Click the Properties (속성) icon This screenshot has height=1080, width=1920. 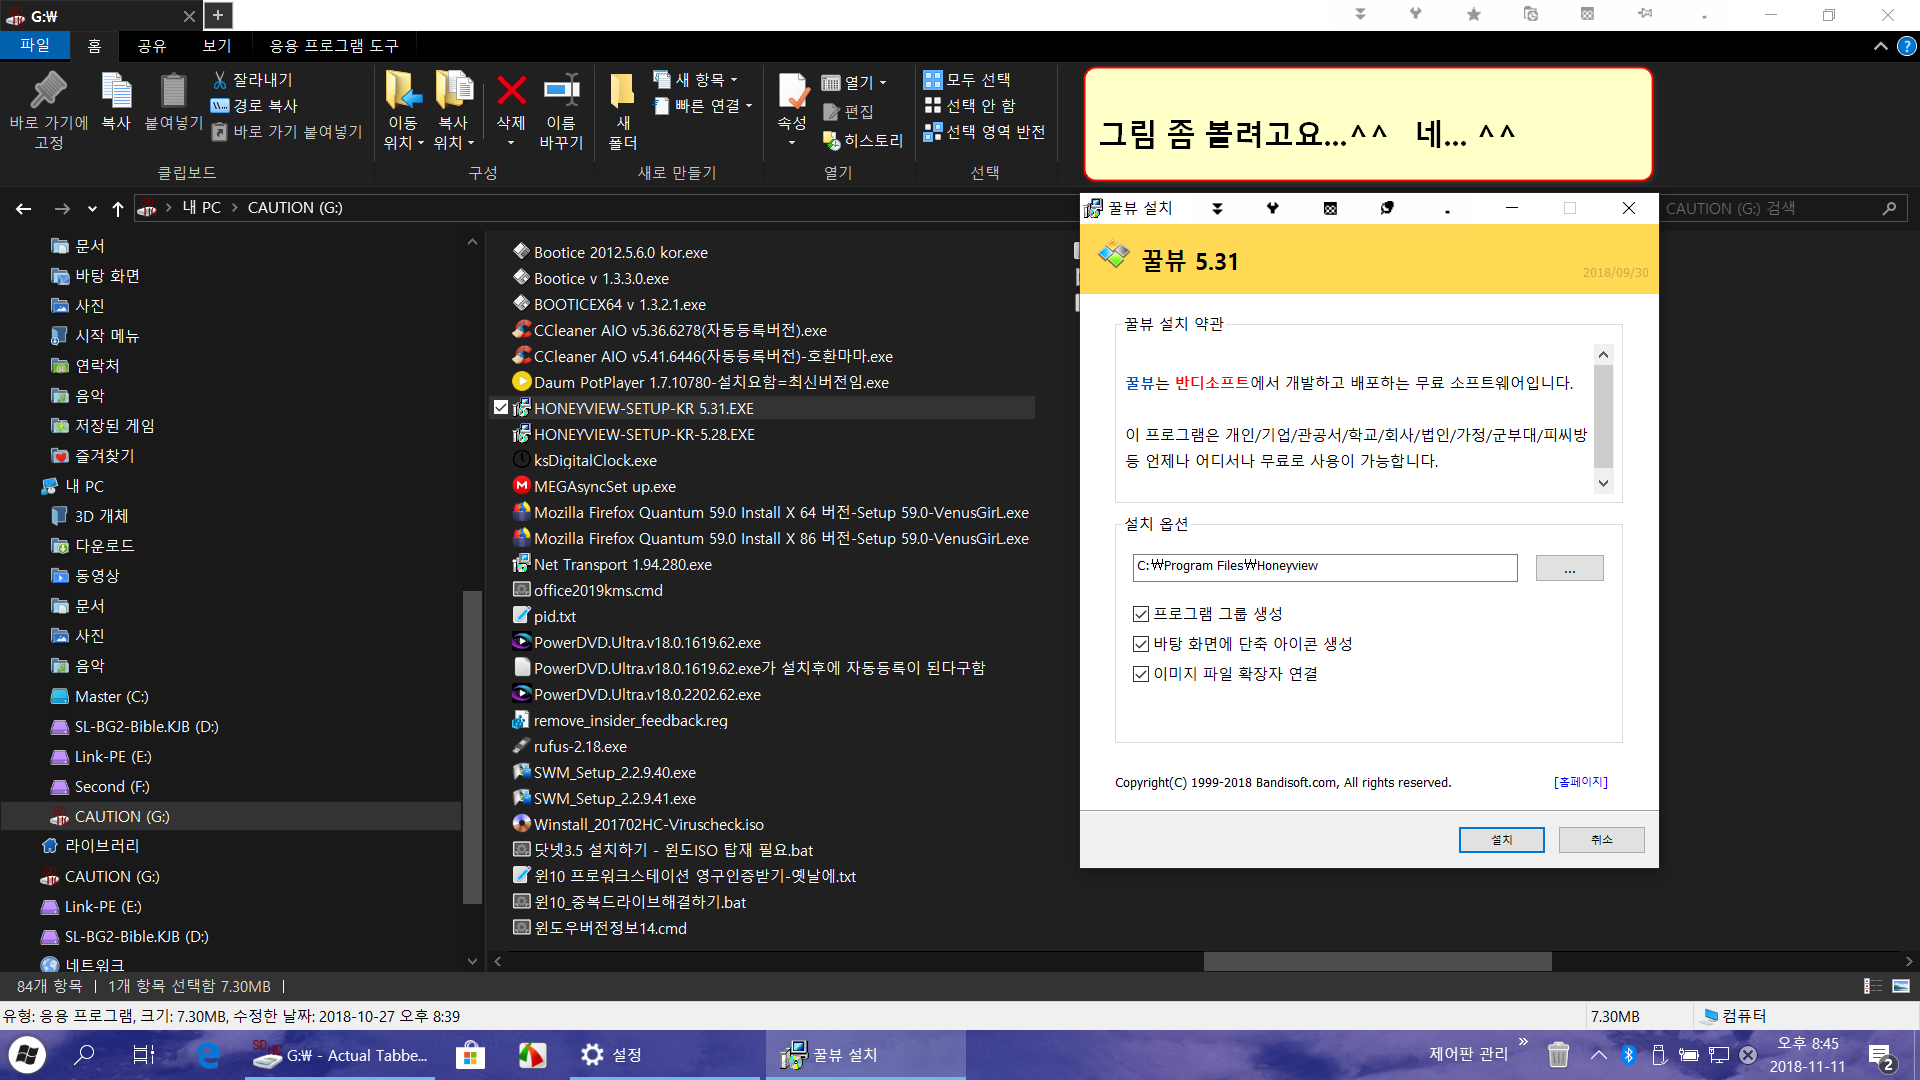792,91
